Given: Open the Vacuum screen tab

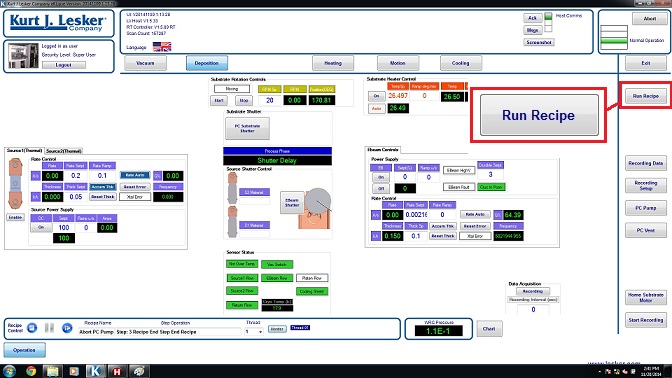Looking at the screenshot, I should [x=145, y=63].
